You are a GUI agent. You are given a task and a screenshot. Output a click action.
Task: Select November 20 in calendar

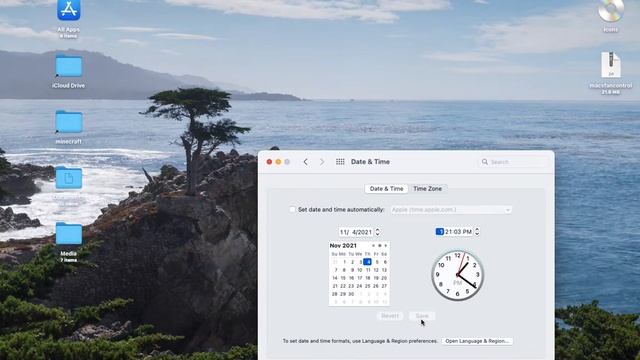click(384, 278)
